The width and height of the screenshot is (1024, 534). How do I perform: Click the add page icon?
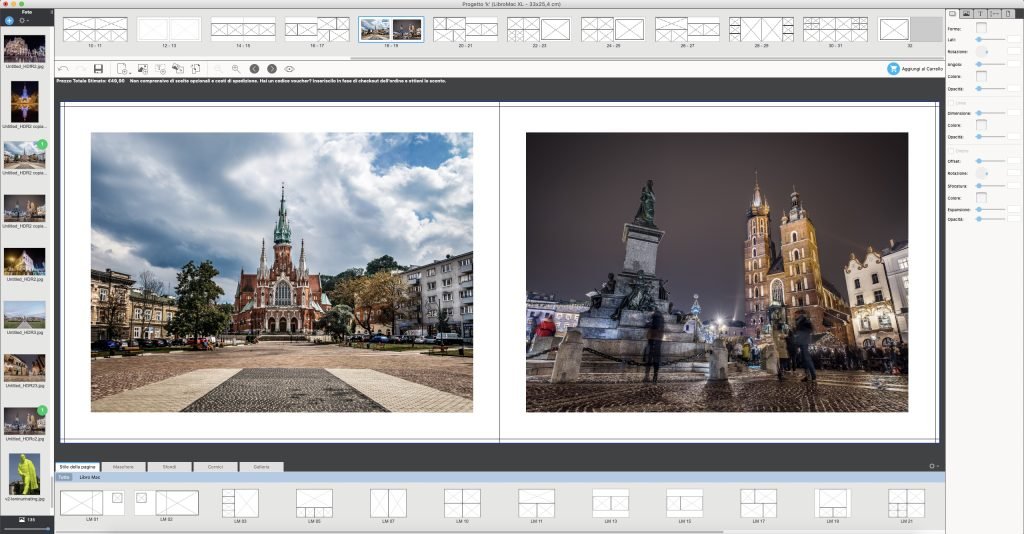(x=122, y=69)
